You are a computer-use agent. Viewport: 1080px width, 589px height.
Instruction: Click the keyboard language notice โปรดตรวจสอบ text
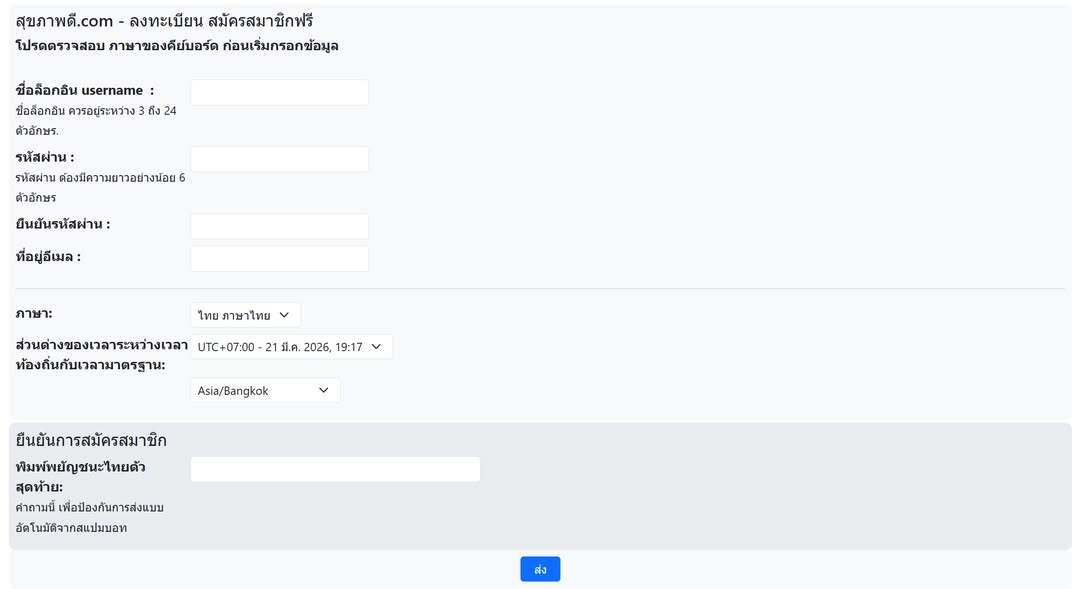[x=177, y=46]
